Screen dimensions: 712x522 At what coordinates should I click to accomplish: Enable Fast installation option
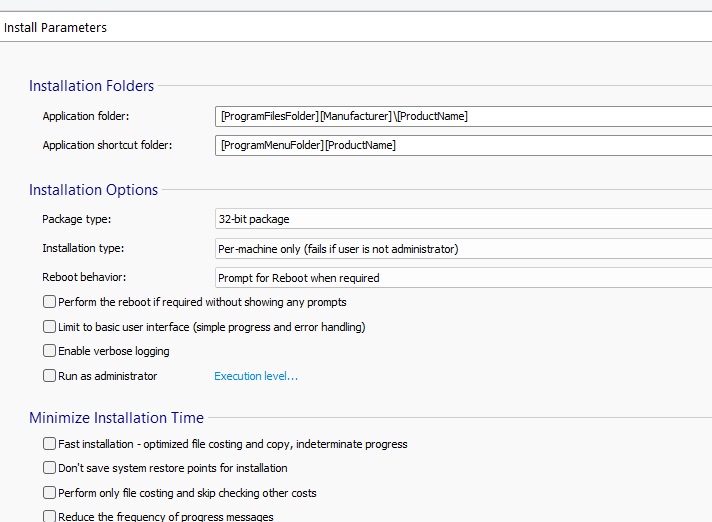click(50, 444)
